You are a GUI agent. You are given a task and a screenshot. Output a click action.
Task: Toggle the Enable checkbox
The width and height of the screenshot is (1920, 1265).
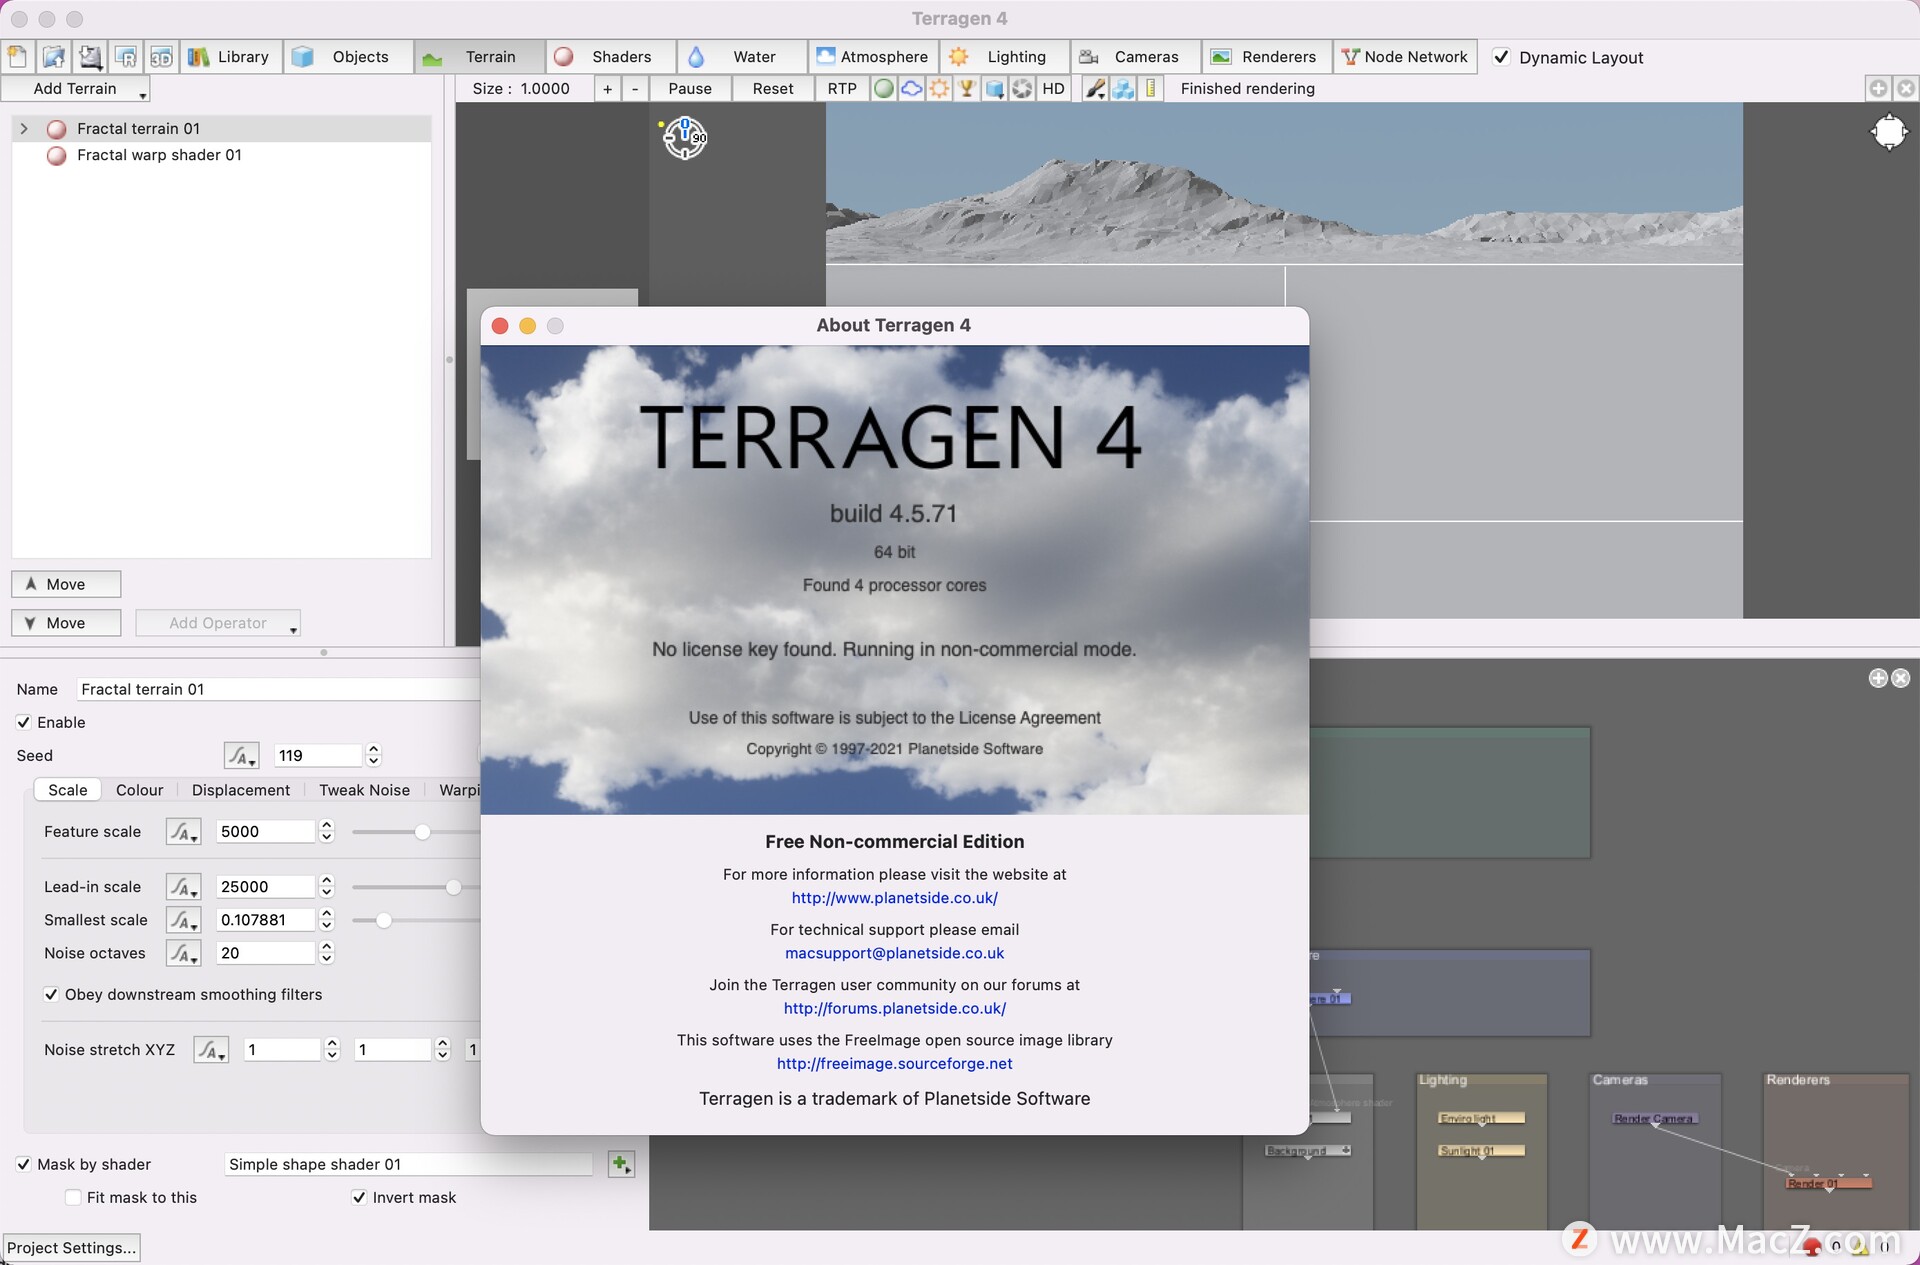click(23, 722)
